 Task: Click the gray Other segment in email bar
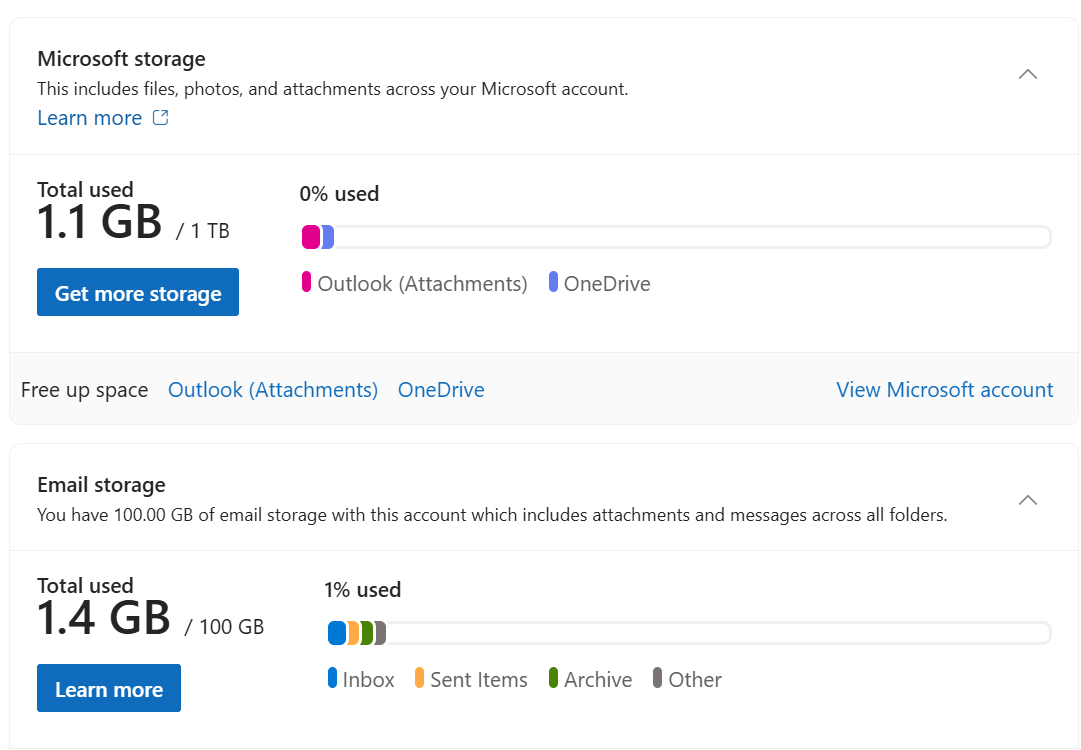click(x=380, y=633)
